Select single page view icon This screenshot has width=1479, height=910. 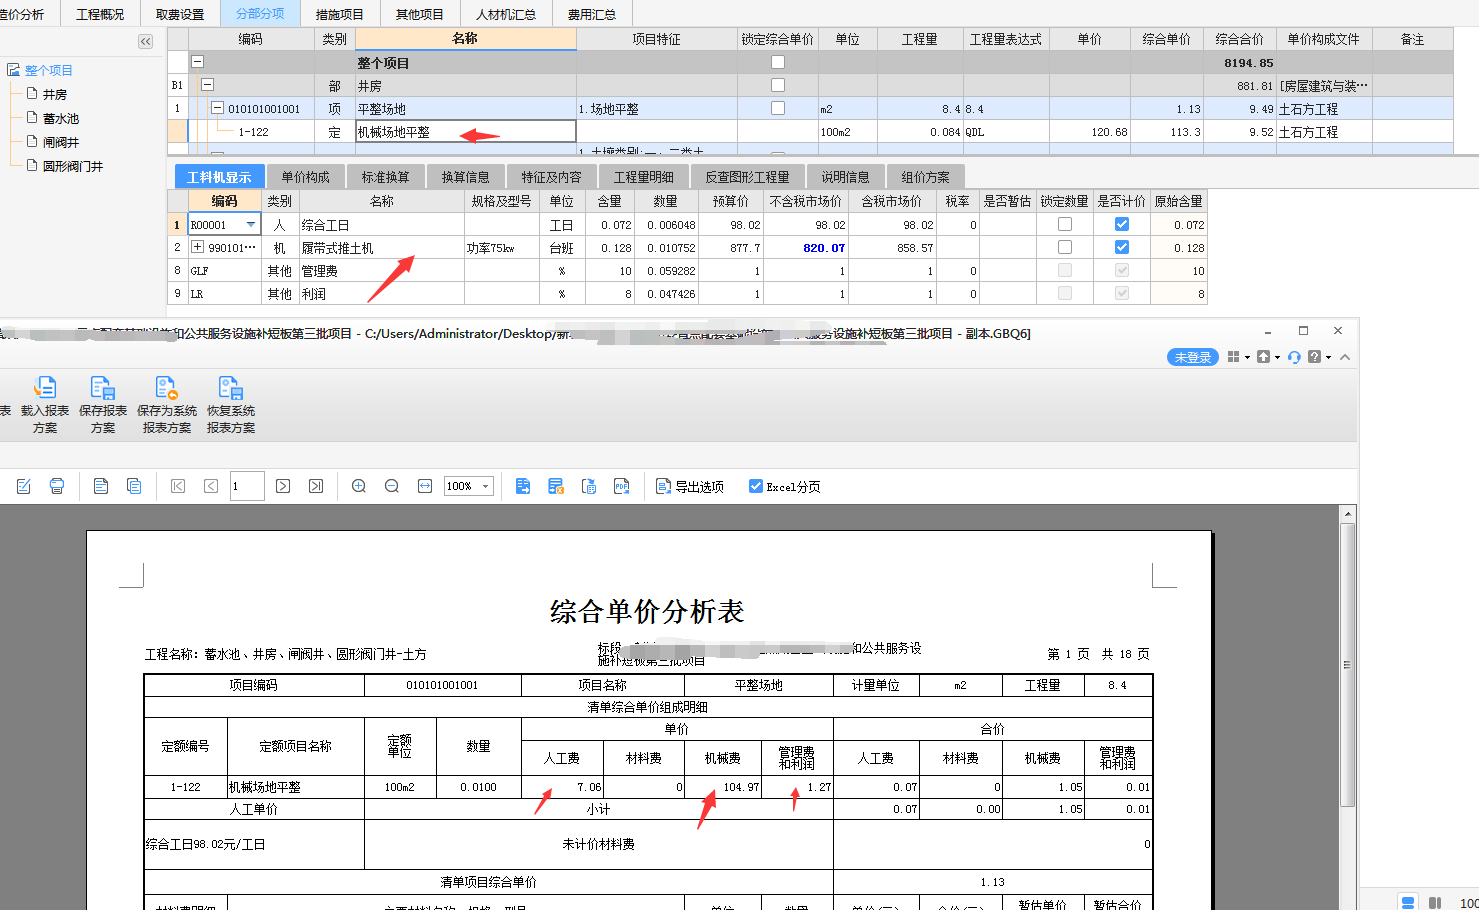[x=101, y=486]
